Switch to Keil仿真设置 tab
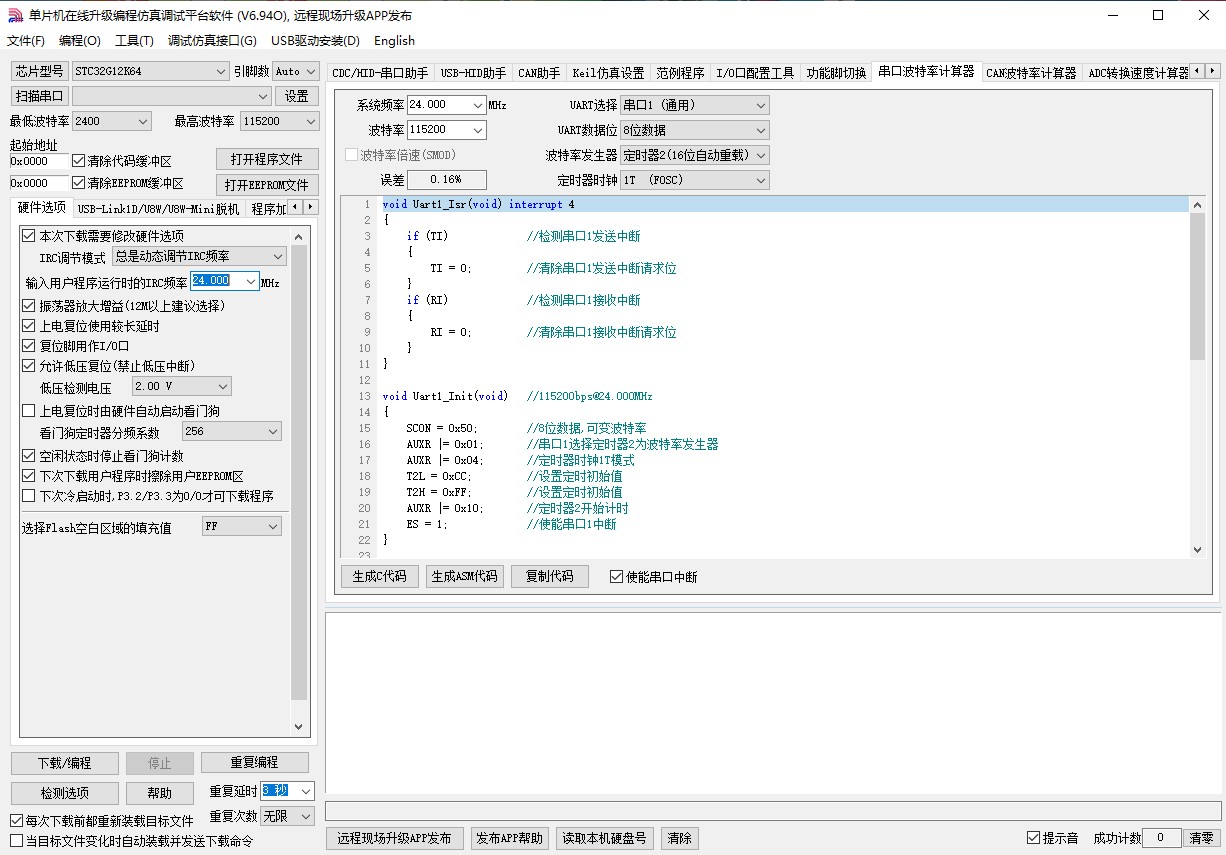This screenshot has width=1226, height=855. (608, 73)
